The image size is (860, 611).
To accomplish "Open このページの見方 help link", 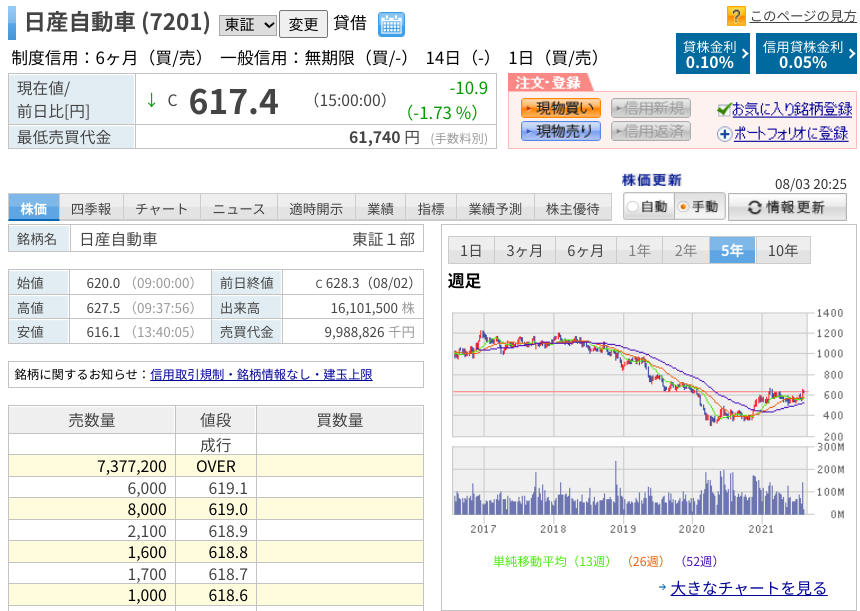I will (x=803, y=16).
